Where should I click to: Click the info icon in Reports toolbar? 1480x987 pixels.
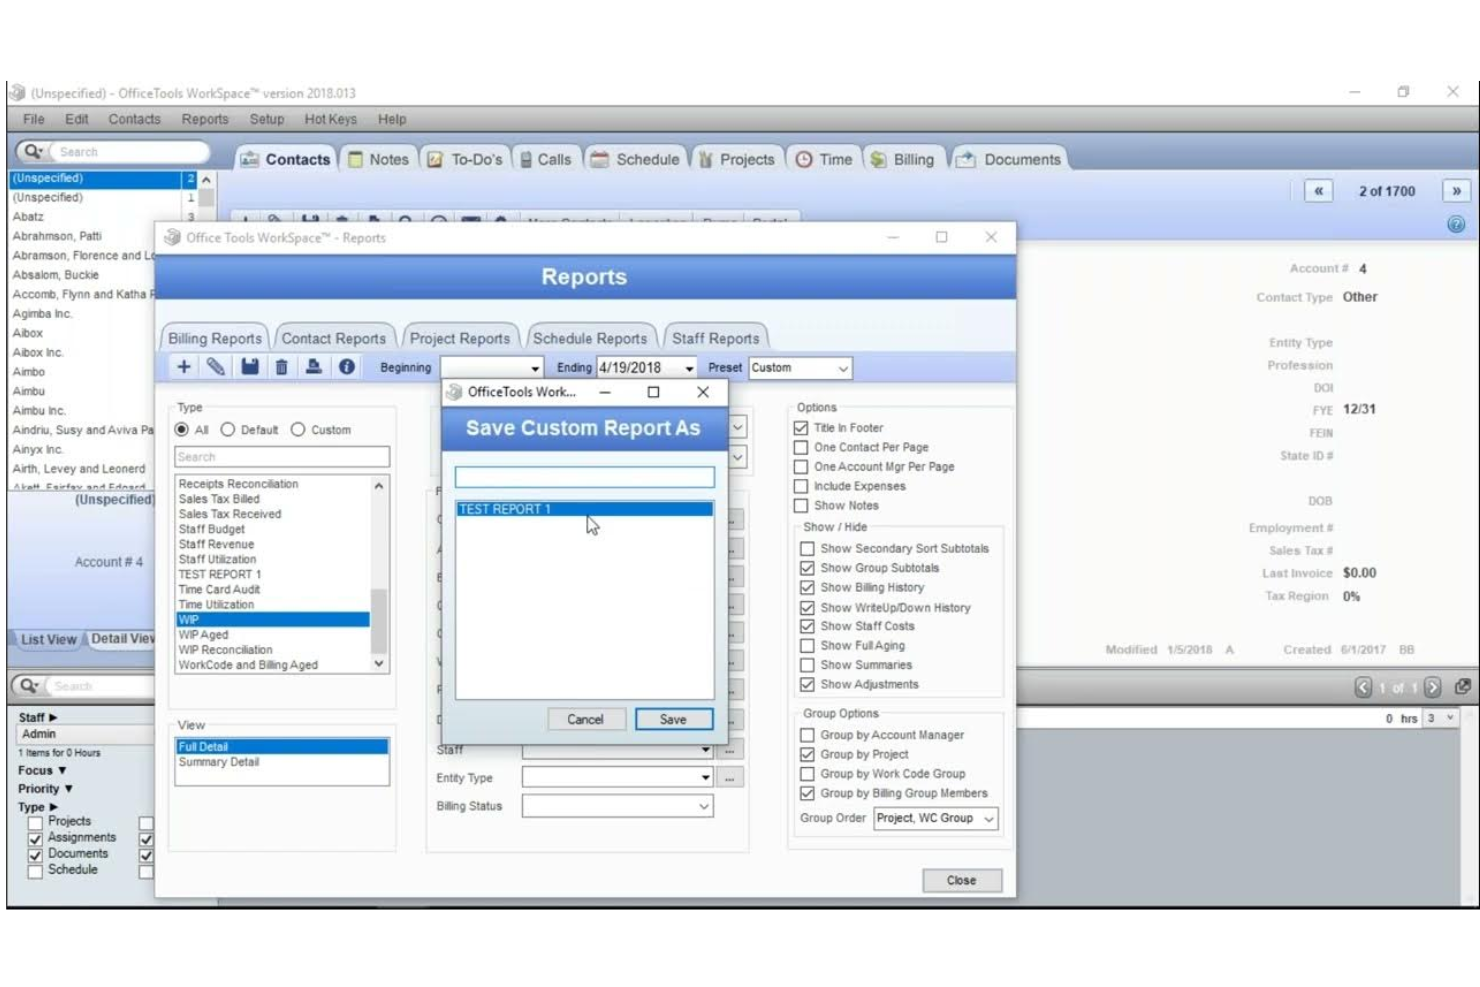[x=346, y=367]
